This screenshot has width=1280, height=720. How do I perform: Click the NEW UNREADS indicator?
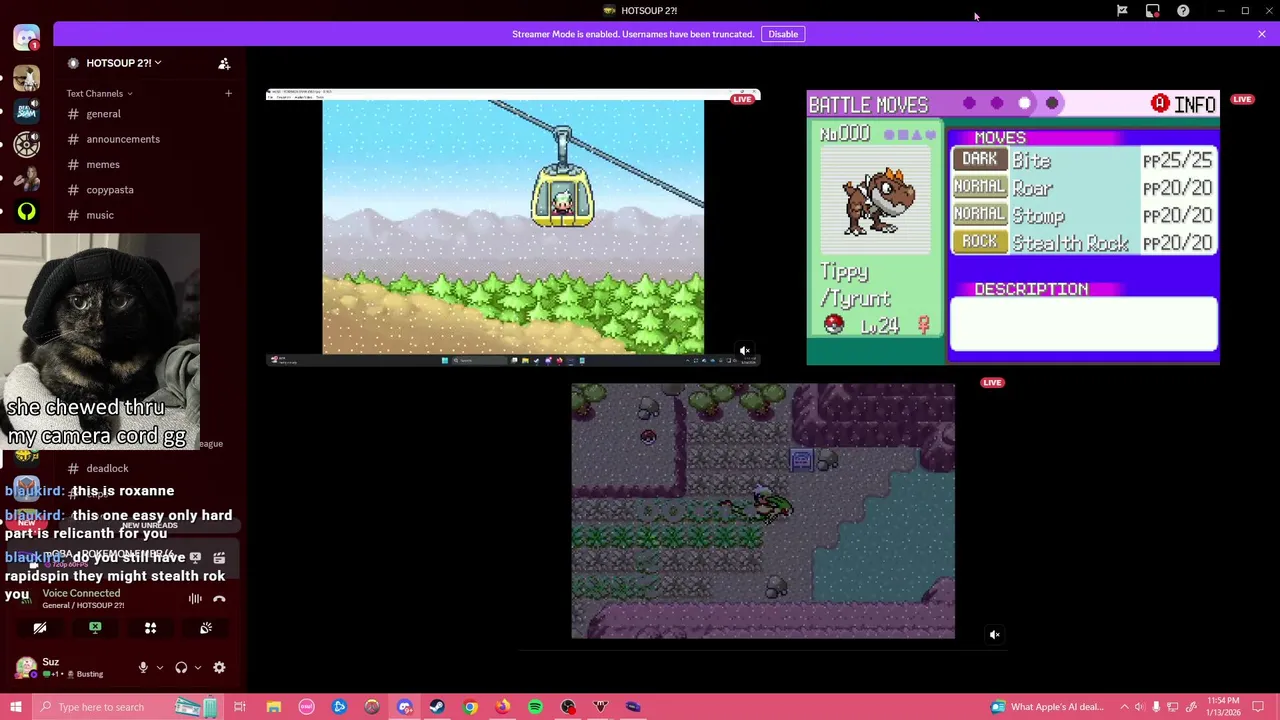(149, 526)
